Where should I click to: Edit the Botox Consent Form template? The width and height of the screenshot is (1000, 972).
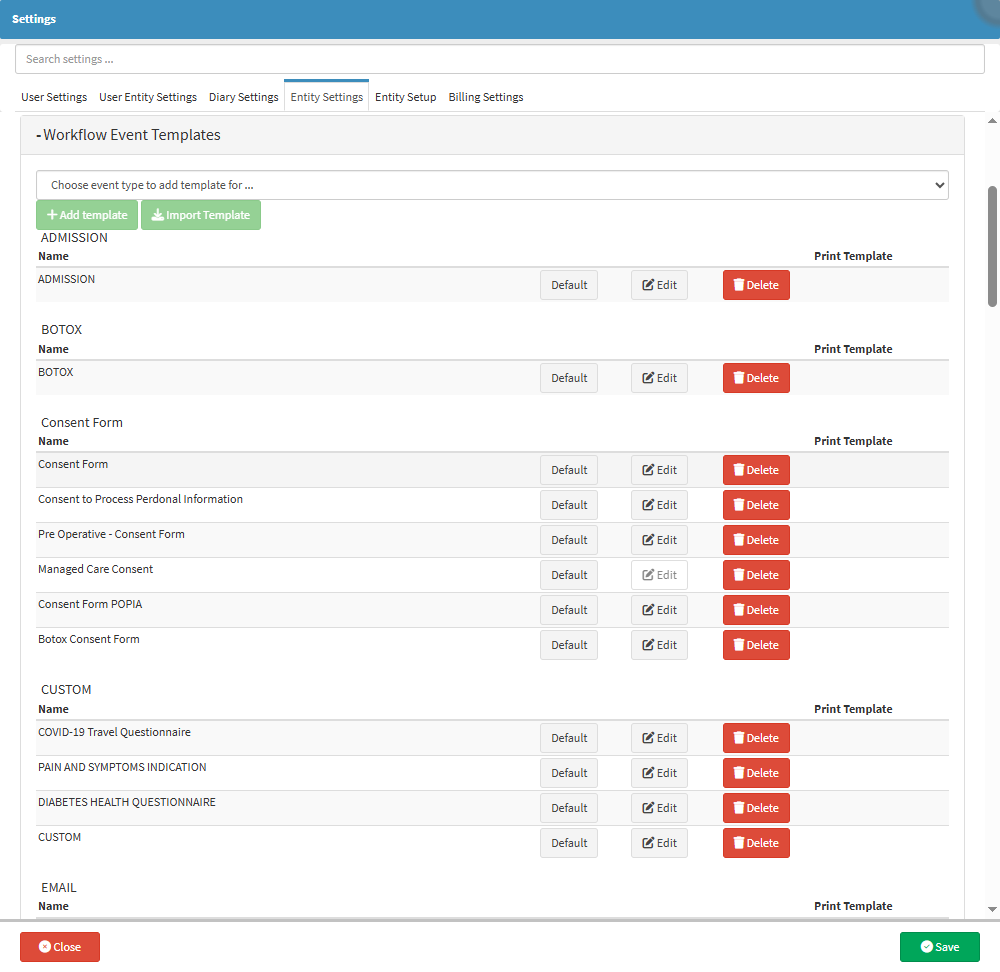point(659,645)
